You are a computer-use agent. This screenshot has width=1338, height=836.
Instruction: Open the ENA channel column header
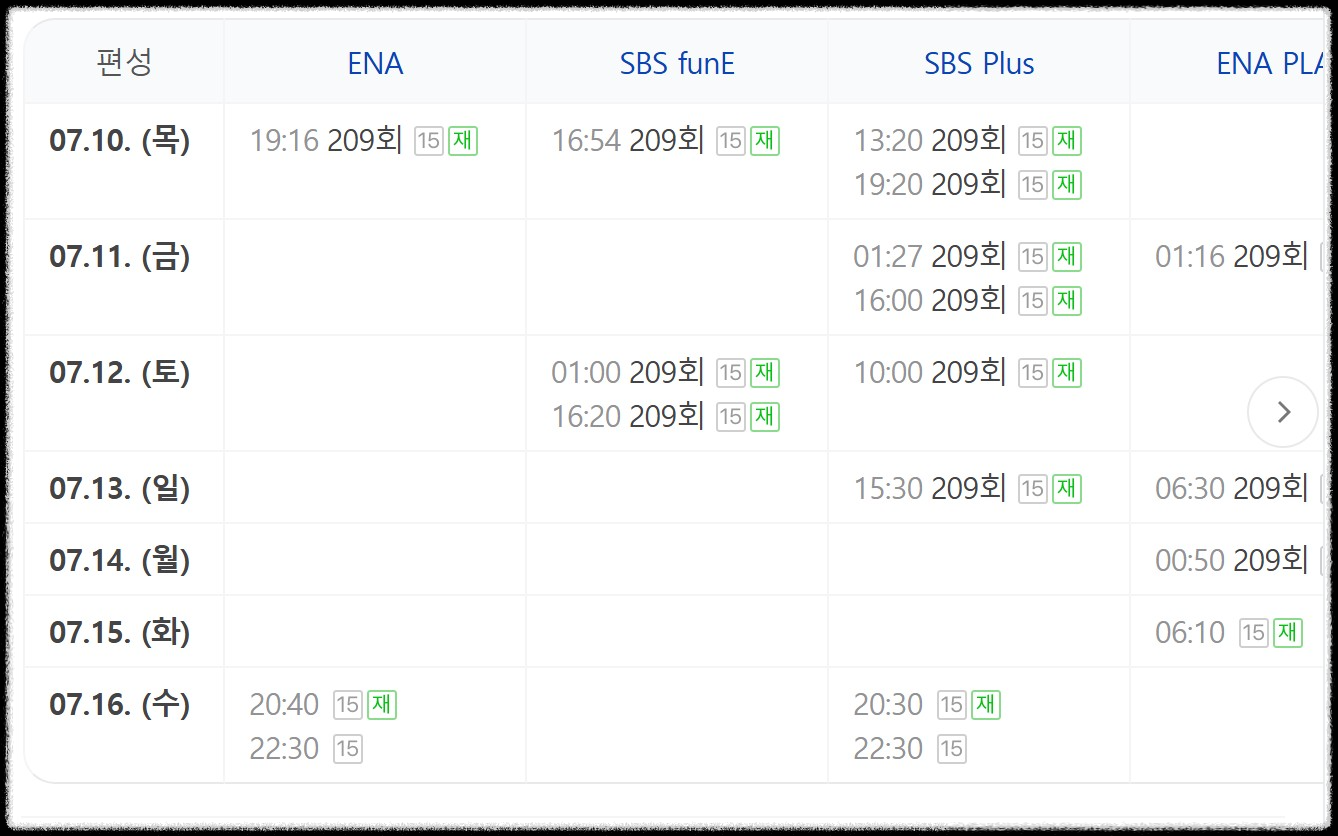click(x=376, y=63)
